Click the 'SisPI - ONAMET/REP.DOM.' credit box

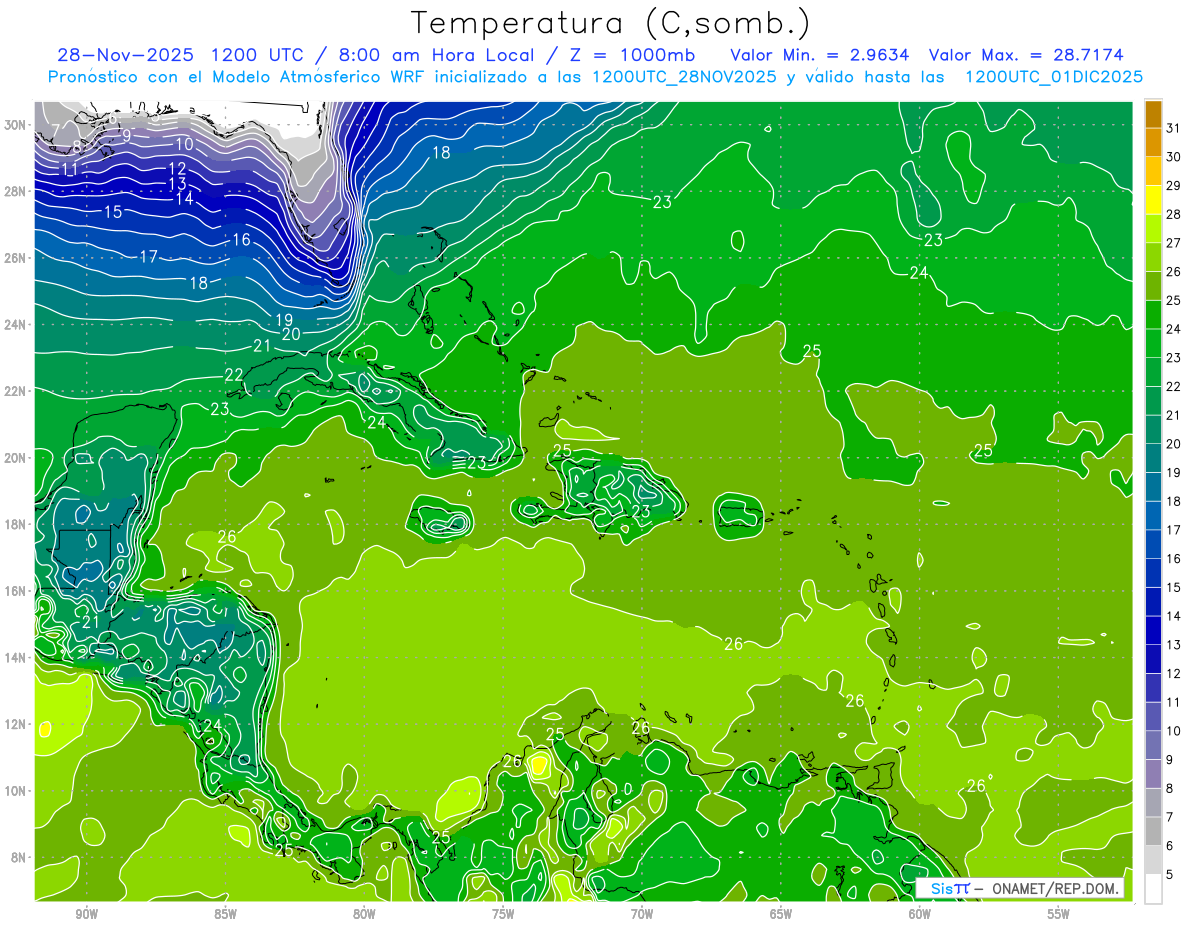point(1019,888)
